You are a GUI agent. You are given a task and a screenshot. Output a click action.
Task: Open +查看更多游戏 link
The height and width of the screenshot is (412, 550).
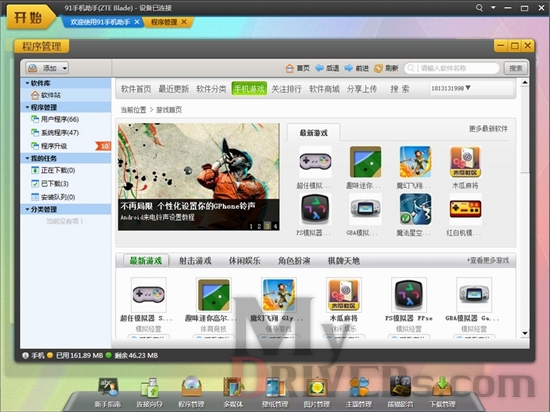click(x=488, y=260)
